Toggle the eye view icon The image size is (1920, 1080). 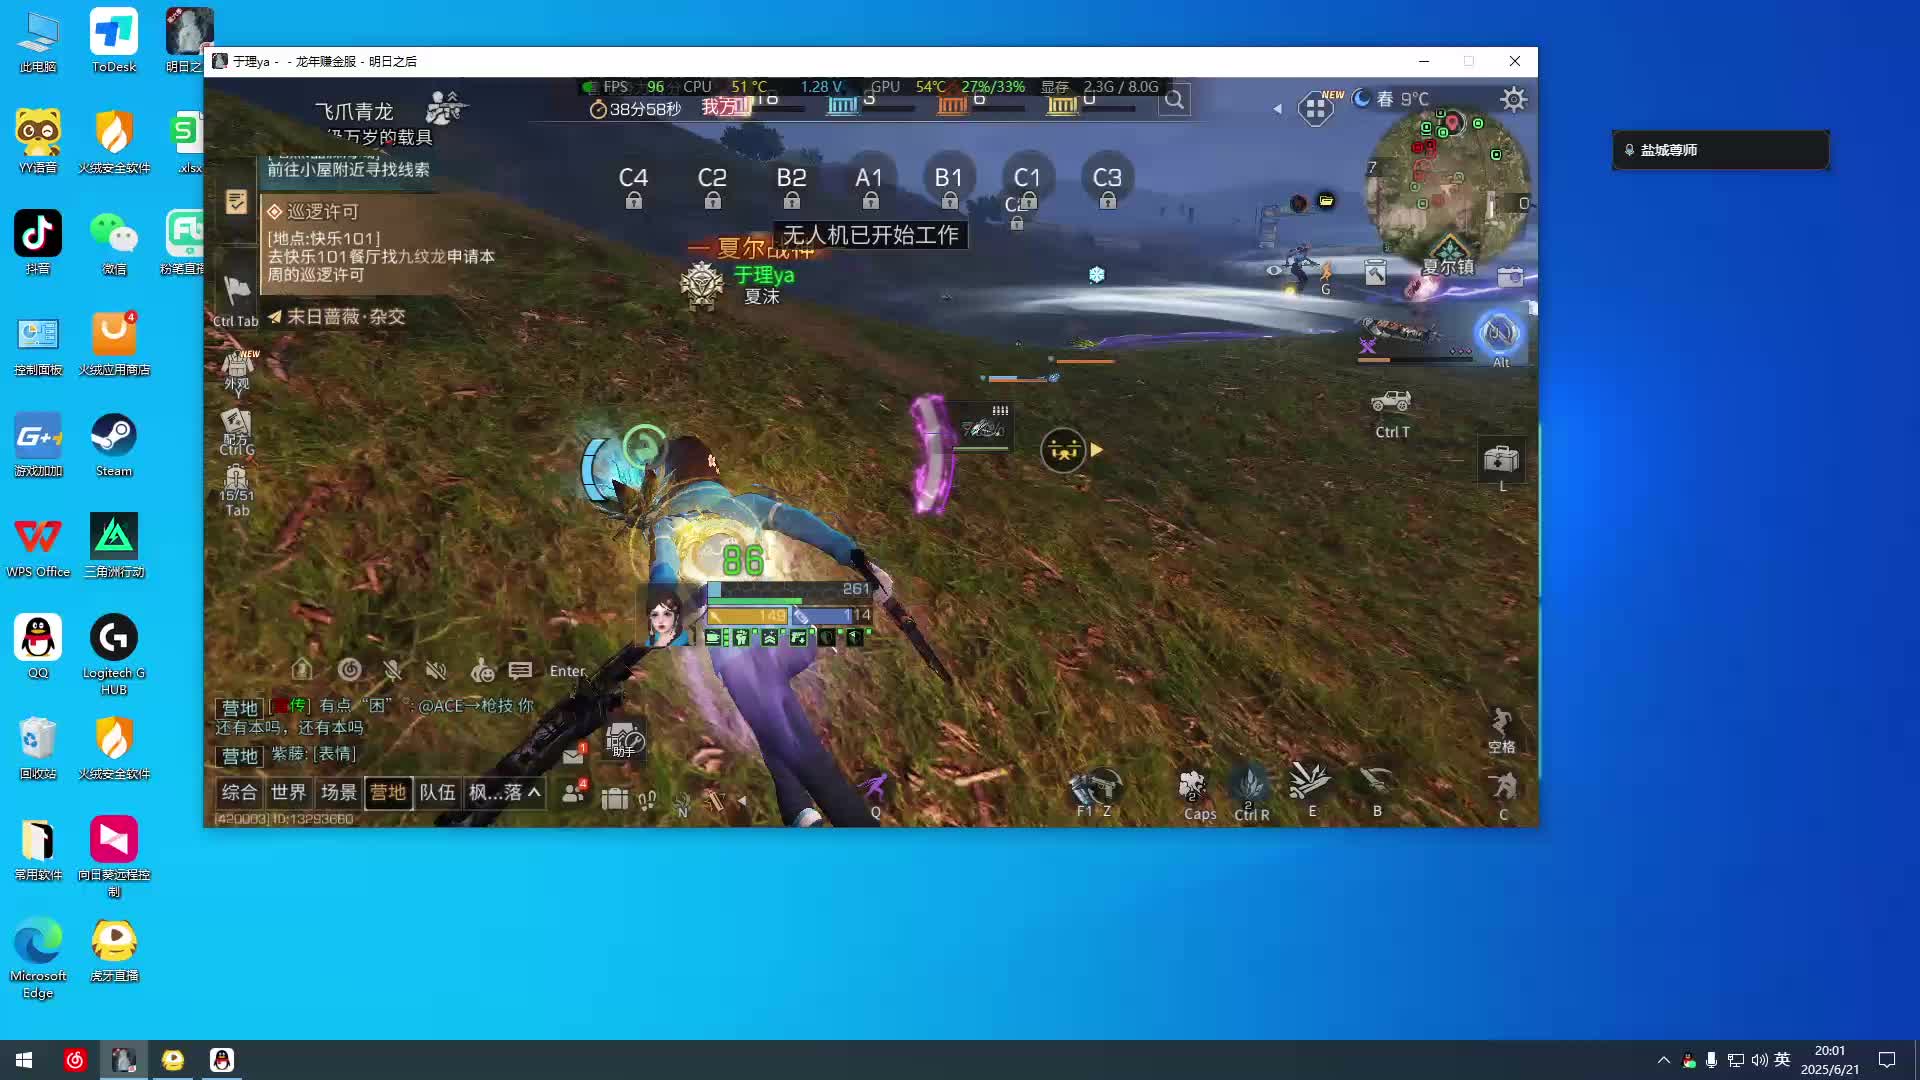click(1273, 270)
